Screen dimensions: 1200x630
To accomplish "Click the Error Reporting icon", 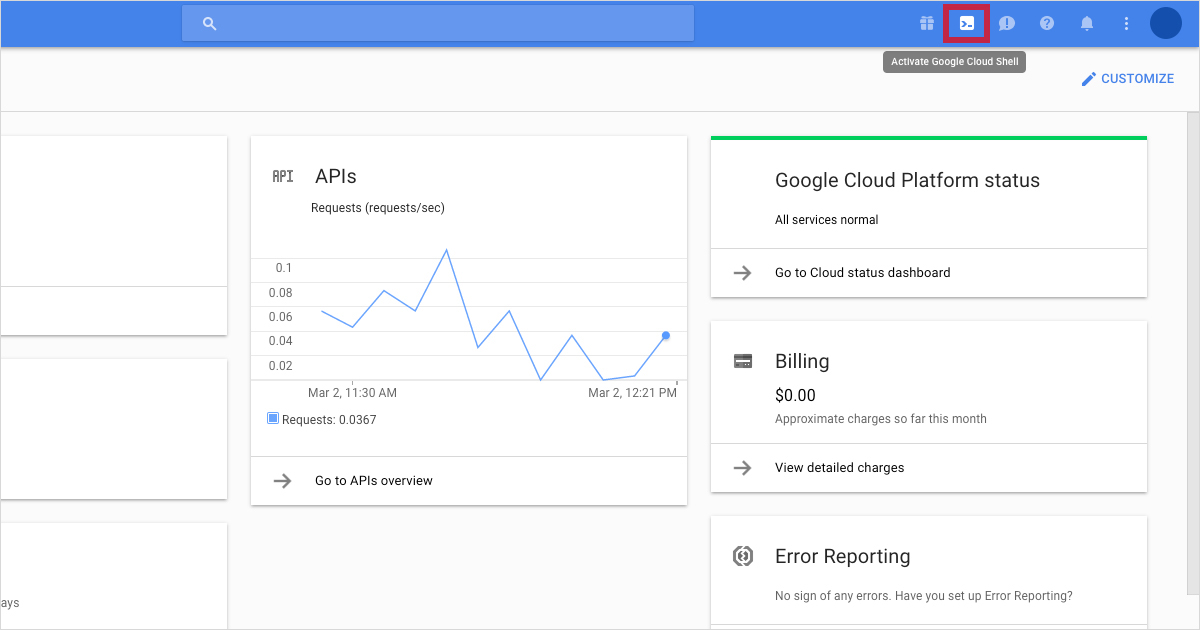I will (x=743, y=556).
